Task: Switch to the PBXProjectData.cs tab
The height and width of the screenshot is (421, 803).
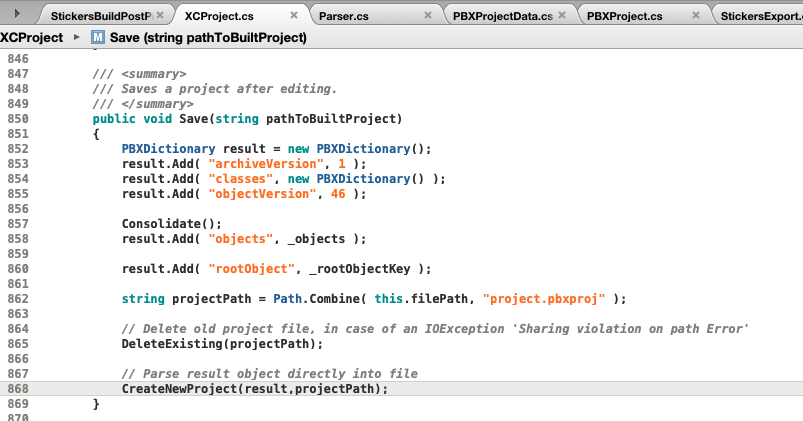Action: pyautogui.click(x=503, y=16)
